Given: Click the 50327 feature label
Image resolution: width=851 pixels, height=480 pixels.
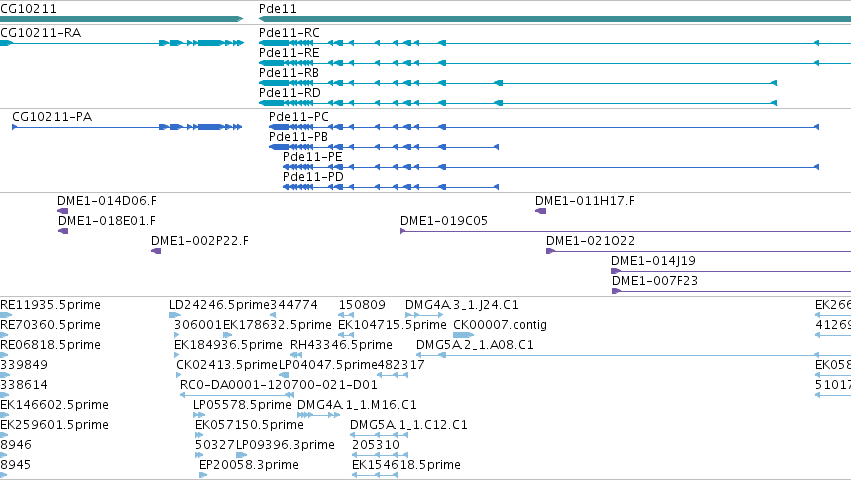Looking at the screenshot, I should (x=215, y=445).
